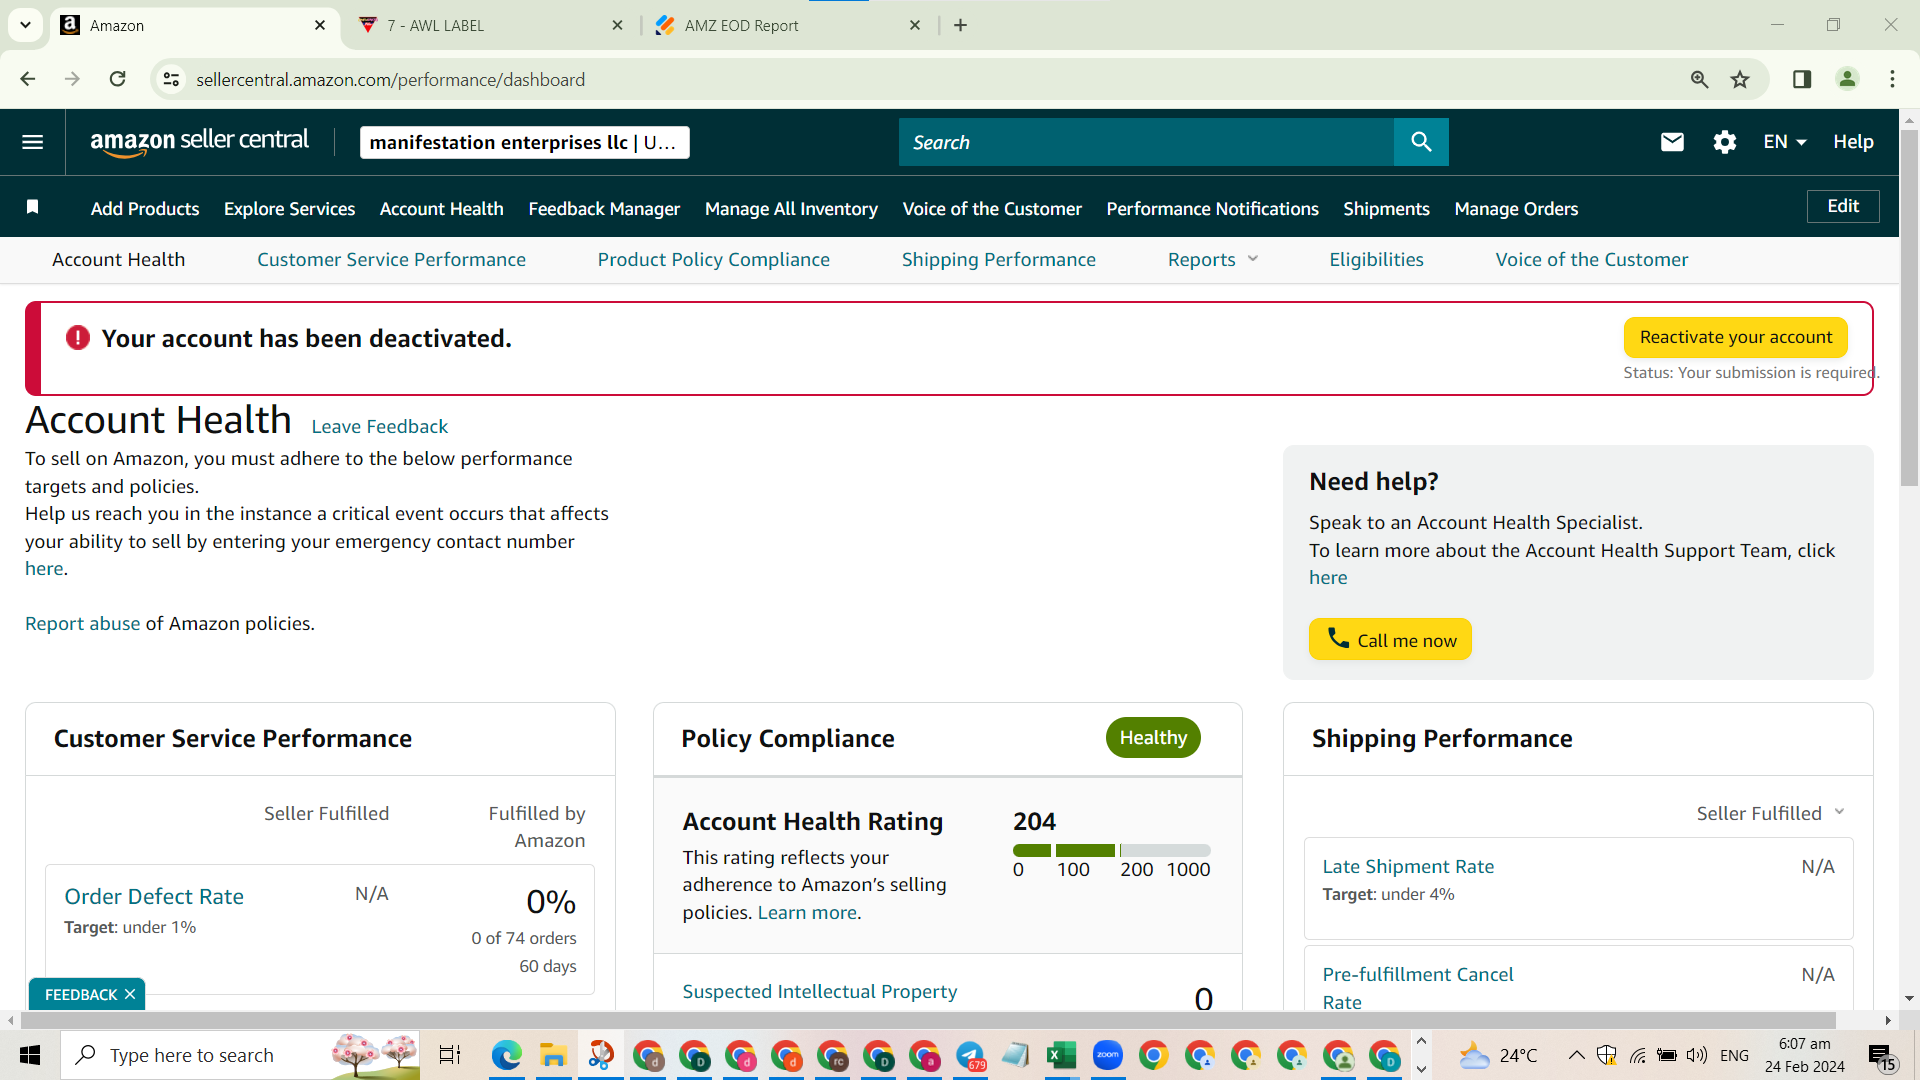1920x1080 pixels.
Task: Open a new browser tab
Action: pyautogui.click(x=961, y=25)
